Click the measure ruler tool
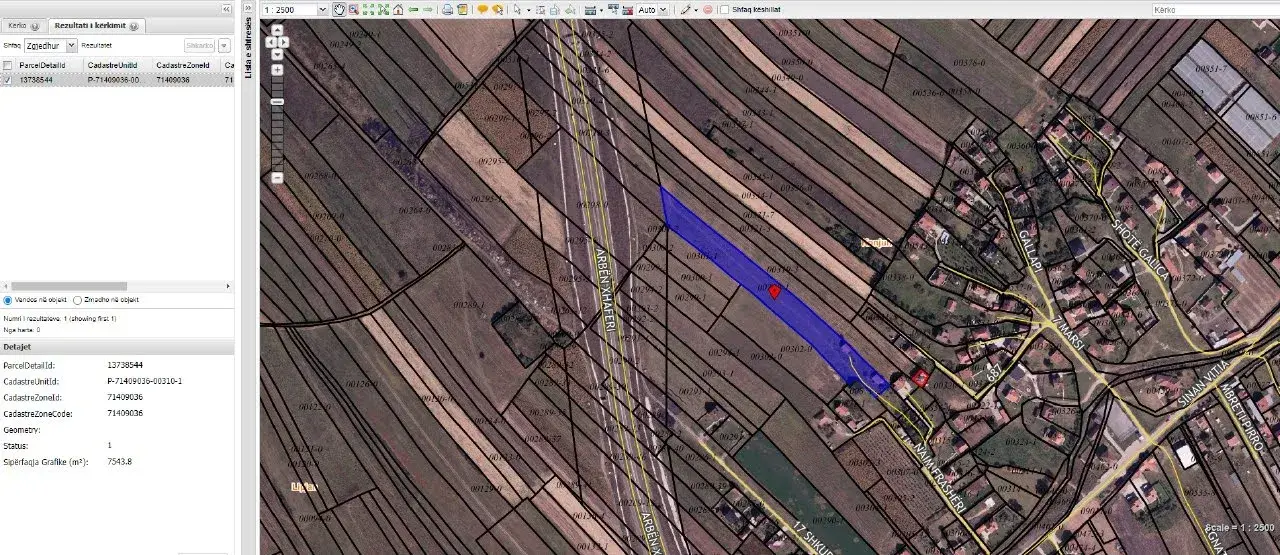This screenshot has width=1280, height=555. coord(591,9)
